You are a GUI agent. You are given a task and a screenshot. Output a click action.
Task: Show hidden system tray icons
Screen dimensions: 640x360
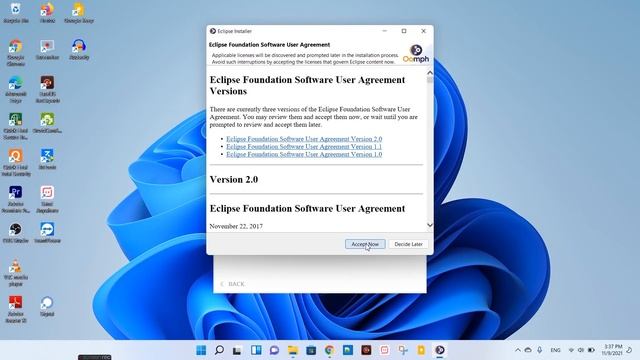[x=518, y=350]
